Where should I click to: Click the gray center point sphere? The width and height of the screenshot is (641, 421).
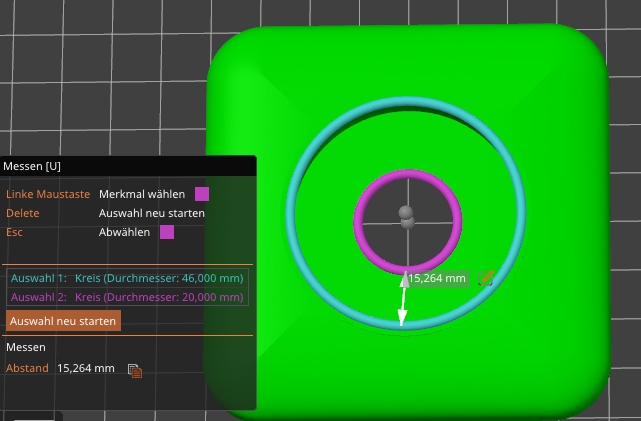click(406, 213)
